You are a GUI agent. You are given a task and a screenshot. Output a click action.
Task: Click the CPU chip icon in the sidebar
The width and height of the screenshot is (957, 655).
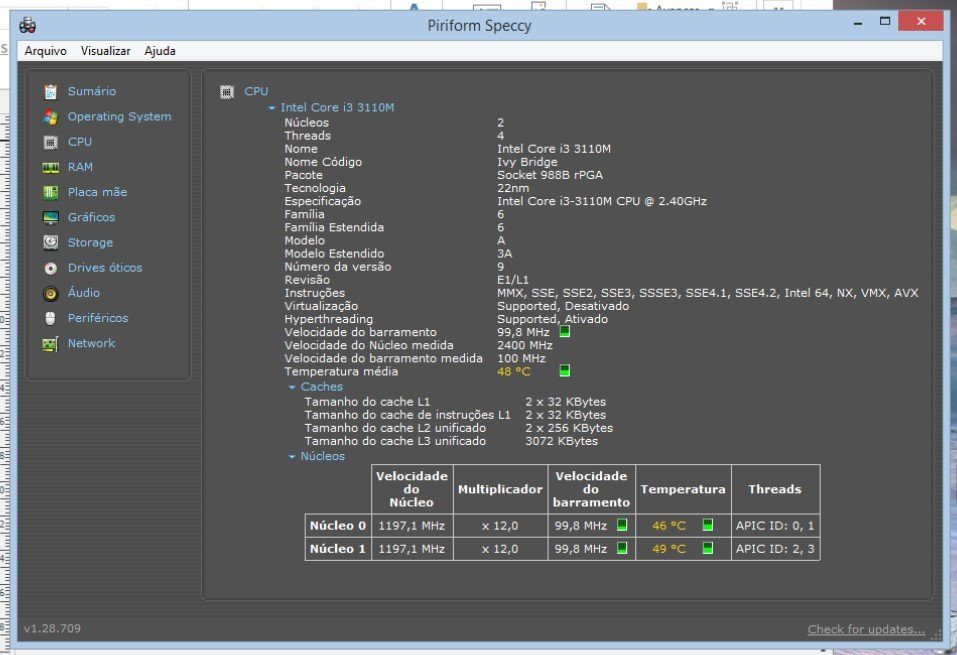click(x=51, y=142)
